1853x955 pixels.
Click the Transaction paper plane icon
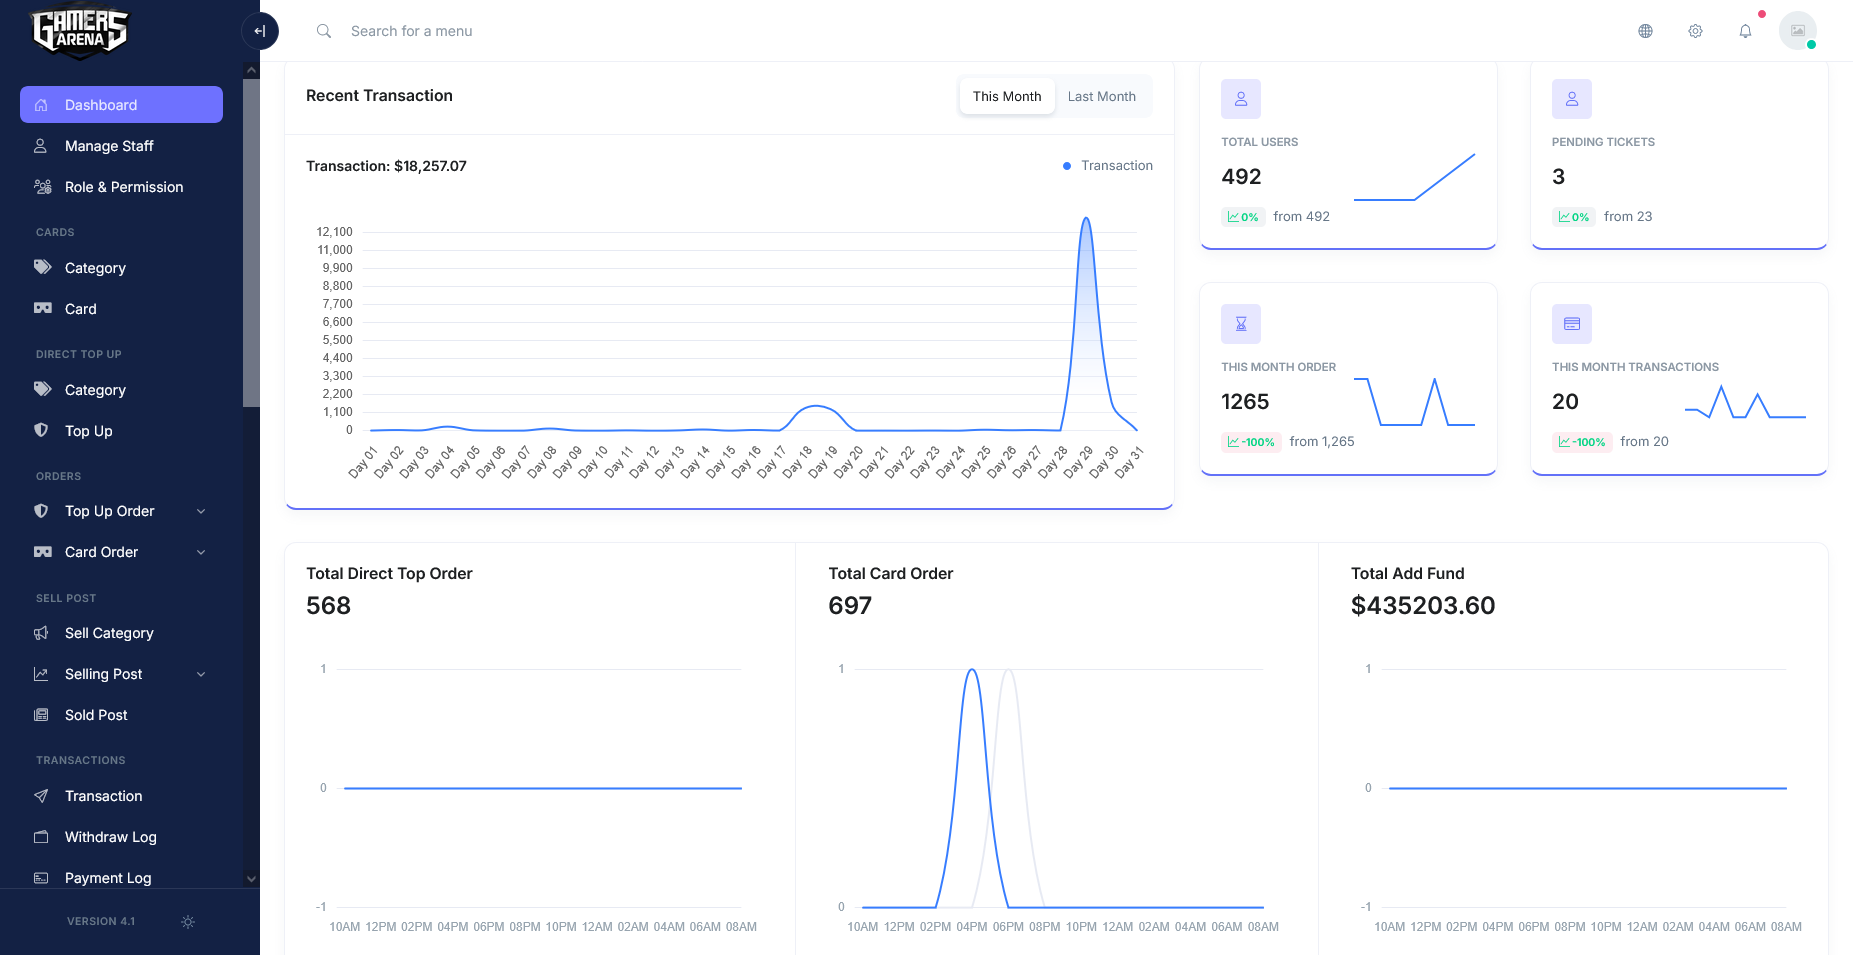tap(41, 796)
